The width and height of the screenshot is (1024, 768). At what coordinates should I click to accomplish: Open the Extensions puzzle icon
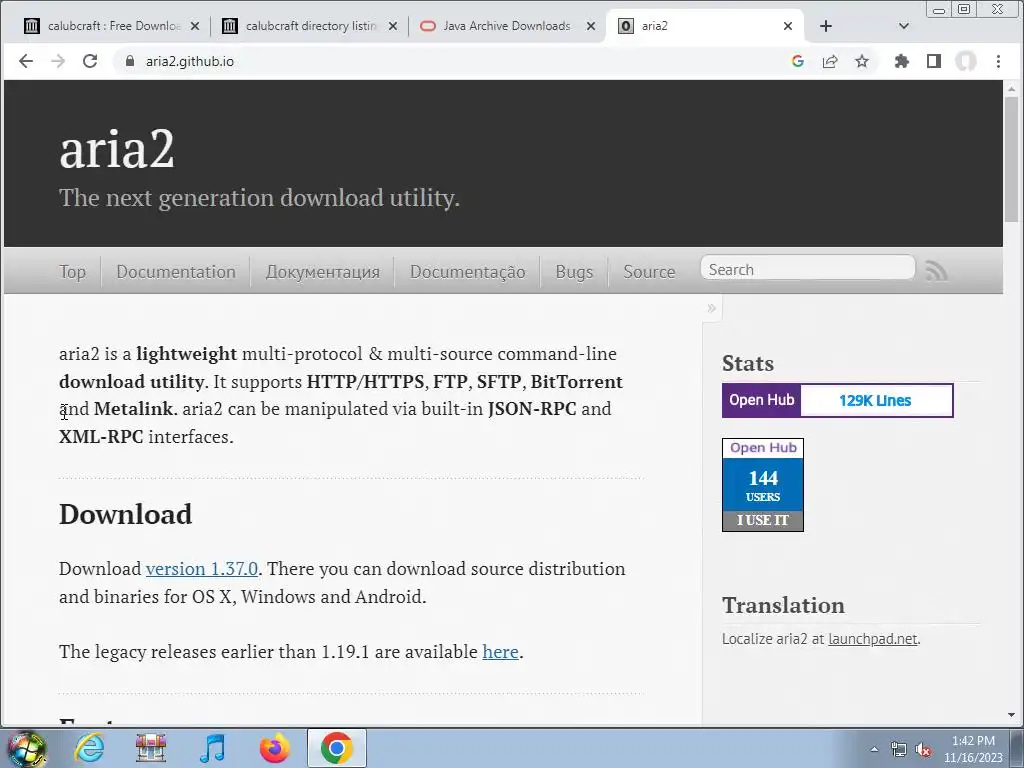tap(902, 61)
